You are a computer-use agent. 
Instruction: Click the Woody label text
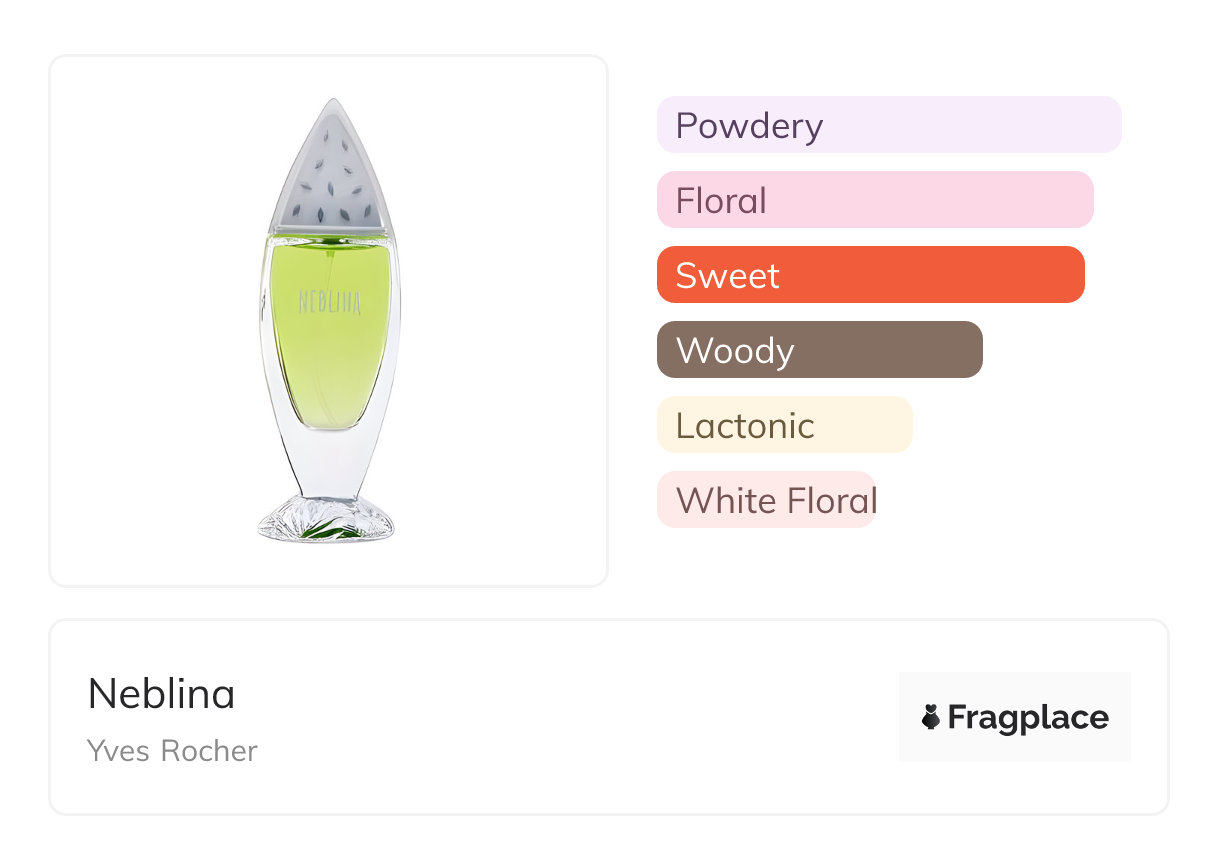click(735, 350)
